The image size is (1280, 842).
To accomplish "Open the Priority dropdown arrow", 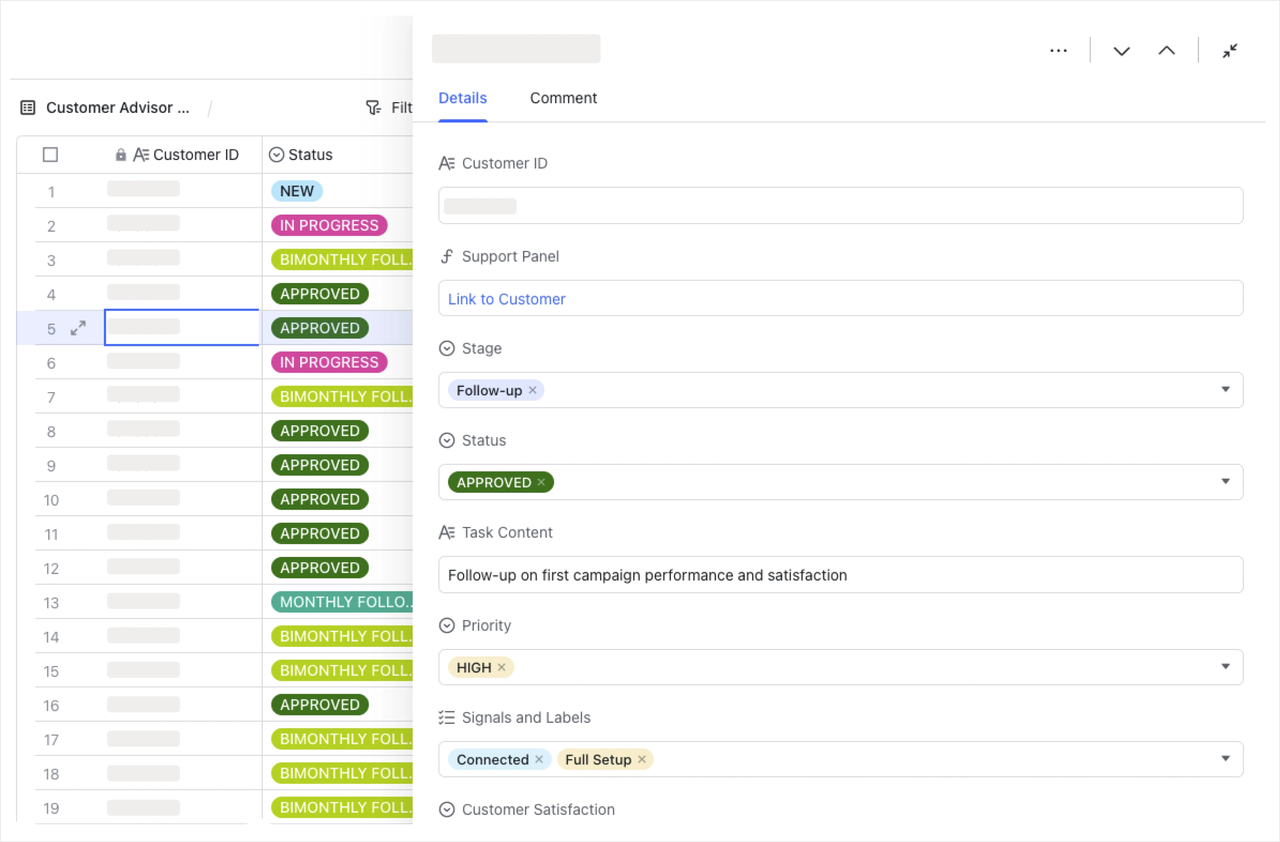I will 1225,667.
